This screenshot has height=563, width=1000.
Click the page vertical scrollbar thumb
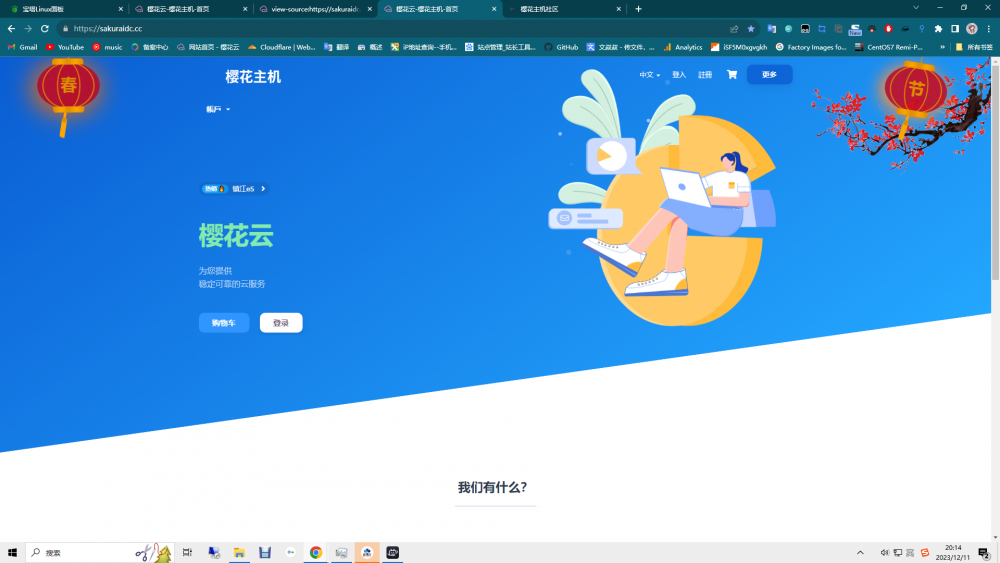(x=995, y=171)
